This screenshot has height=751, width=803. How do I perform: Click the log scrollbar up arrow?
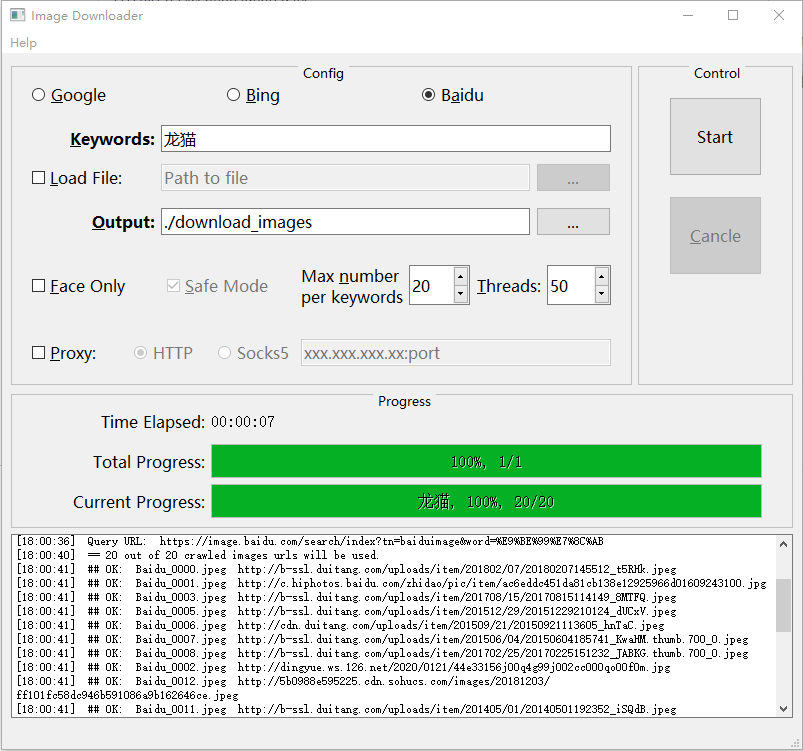[783, 544]
